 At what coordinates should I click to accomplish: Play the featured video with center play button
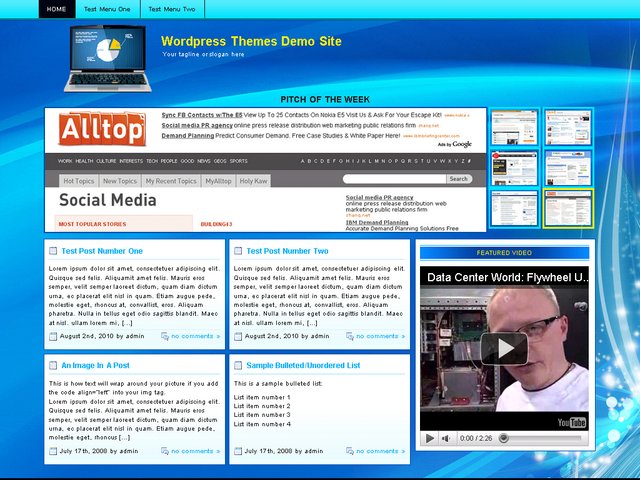pos(504,348)
